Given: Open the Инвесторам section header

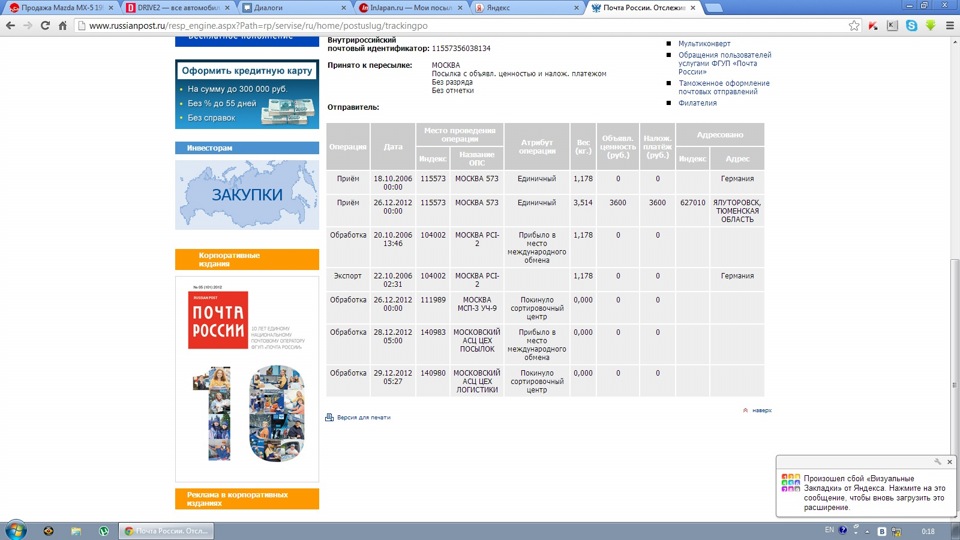Looking at the screenshot, I should 247,148.
